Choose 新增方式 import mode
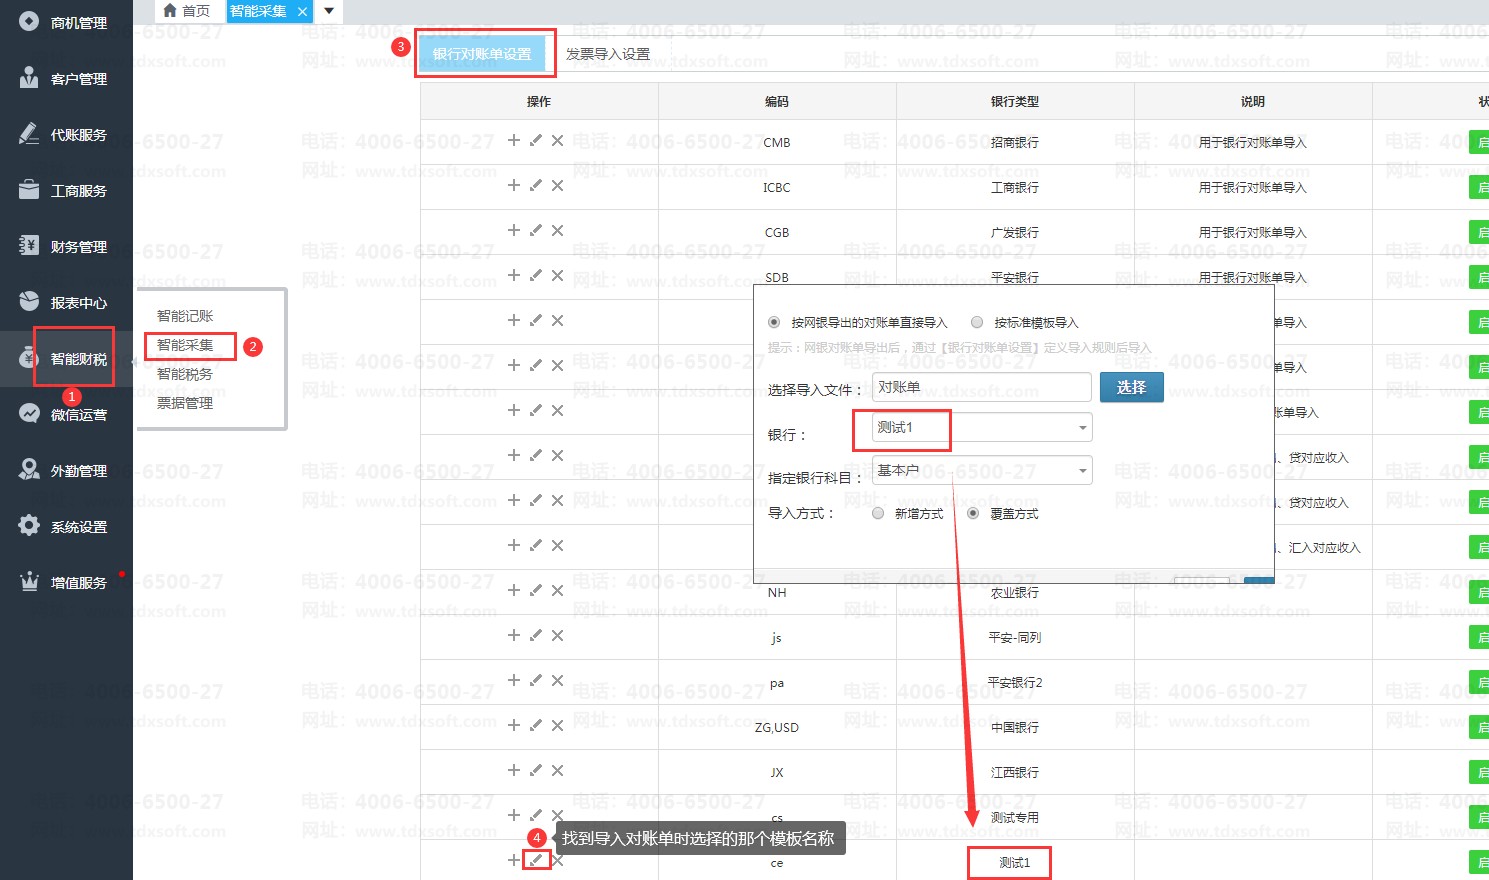1489x880 pixels. 878,514
